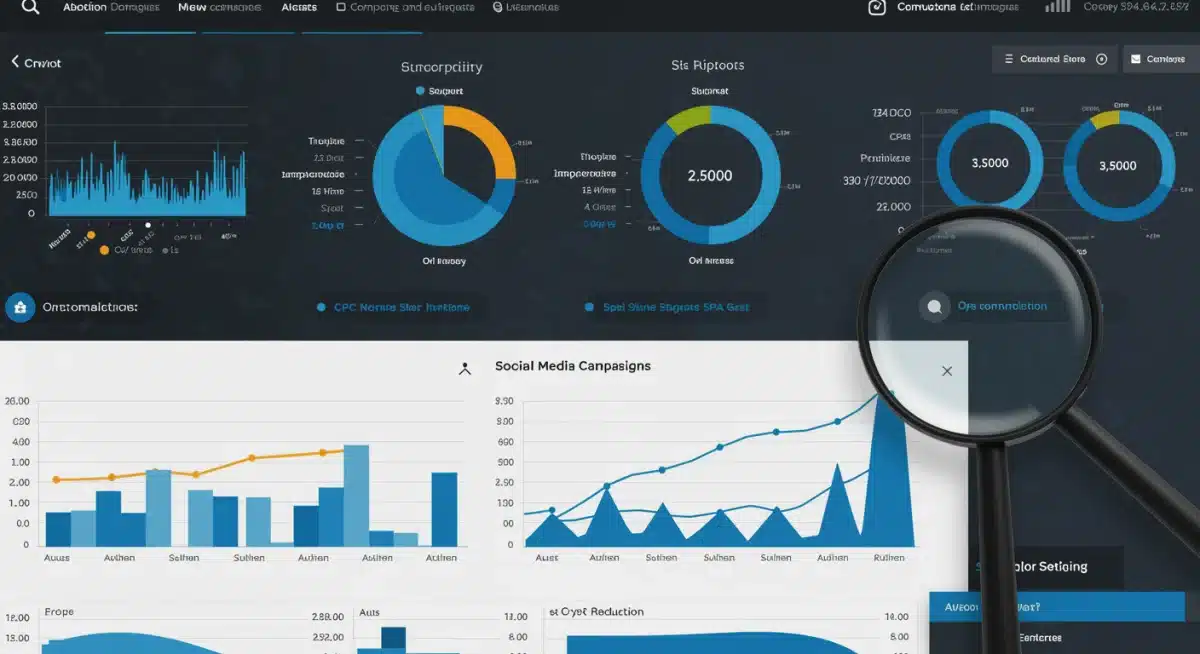The height and width of the screenshot is (654, 1200).
Task: Go back using the left chevron arrow
Action: 15,62
